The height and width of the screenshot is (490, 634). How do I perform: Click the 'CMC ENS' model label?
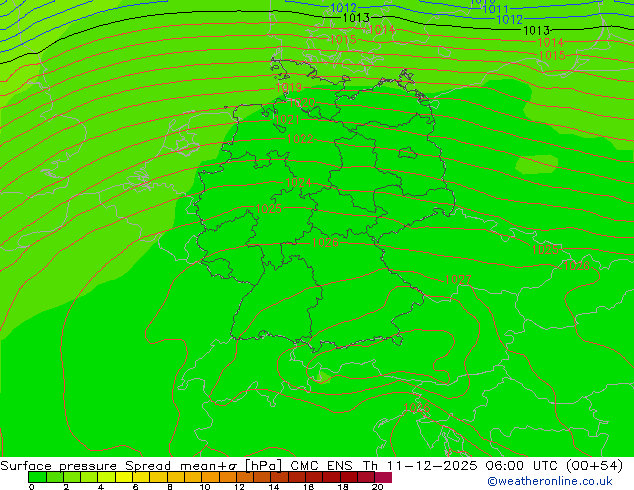click(x=321, y=466)
